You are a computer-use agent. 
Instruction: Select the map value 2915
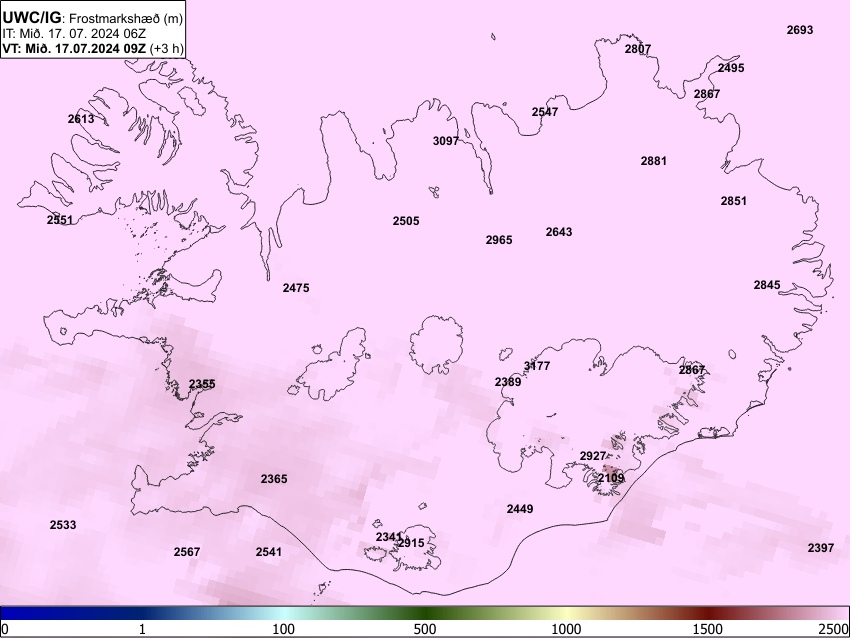(411, 543)
